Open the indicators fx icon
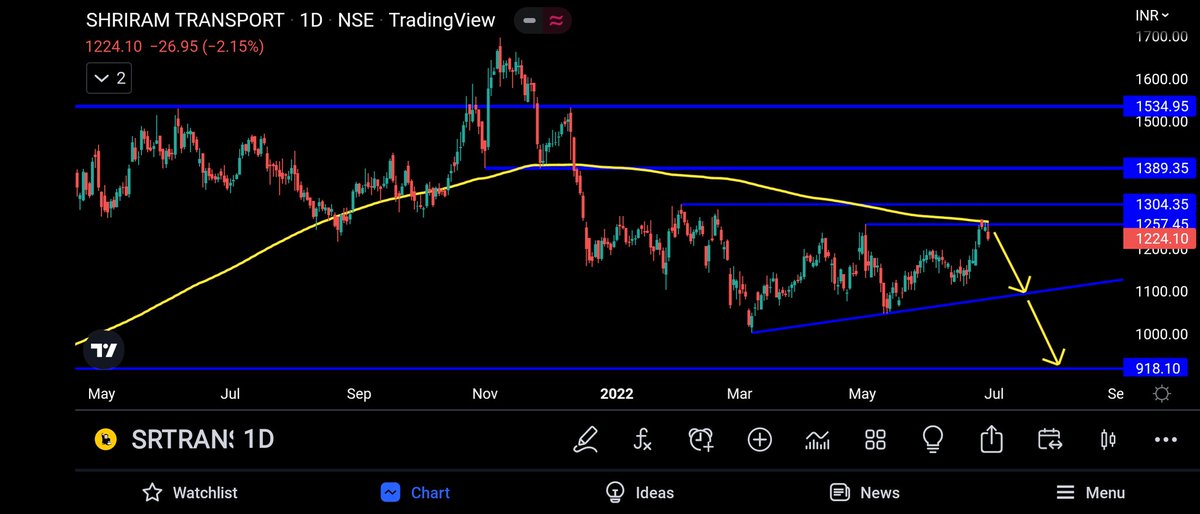1200x514 pixels. 642,439
